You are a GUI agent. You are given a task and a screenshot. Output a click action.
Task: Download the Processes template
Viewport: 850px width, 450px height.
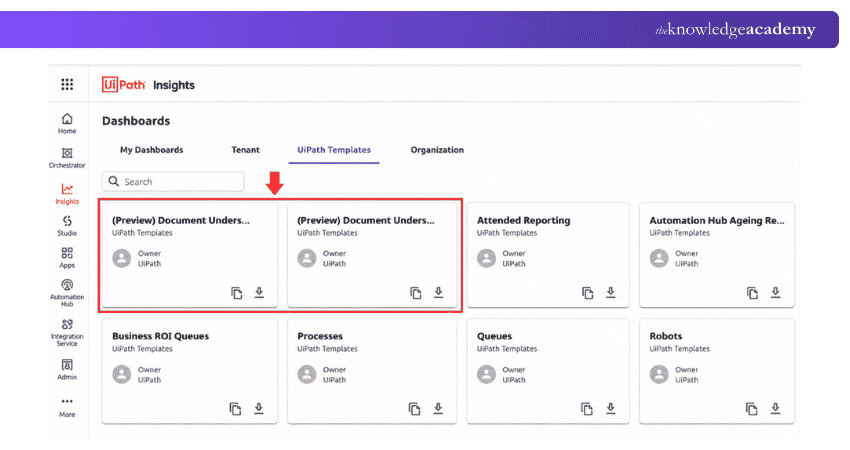(439, 408)
